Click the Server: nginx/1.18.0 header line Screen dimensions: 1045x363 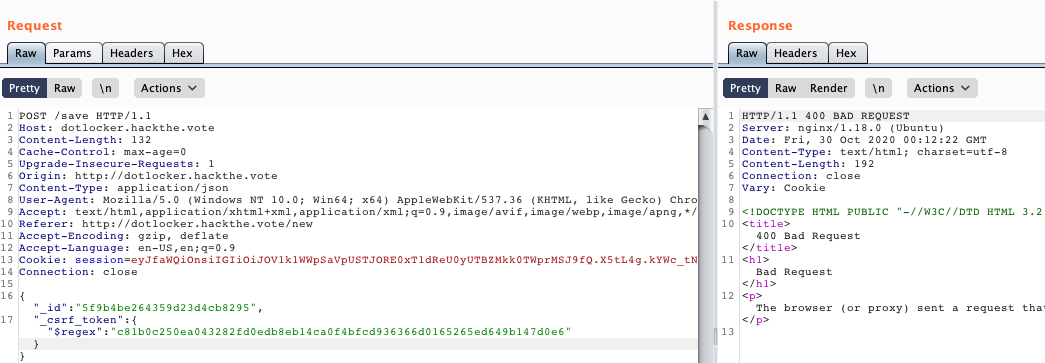click(x=843, y=128)
